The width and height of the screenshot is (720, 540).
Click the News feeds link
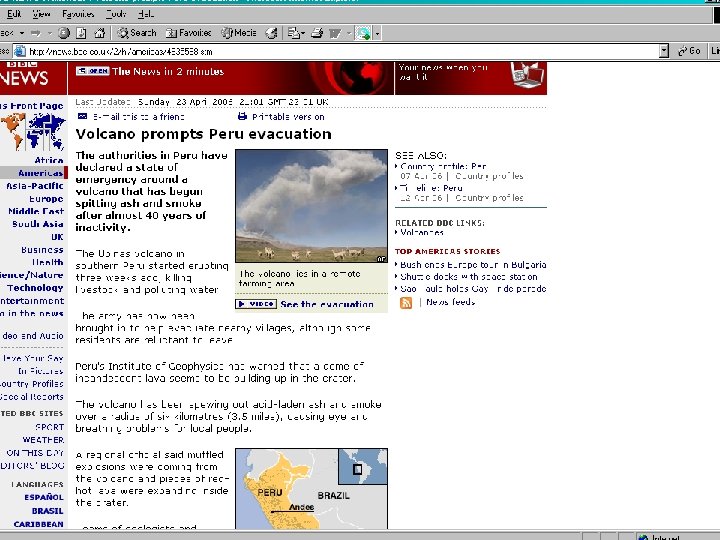(450, 302)
